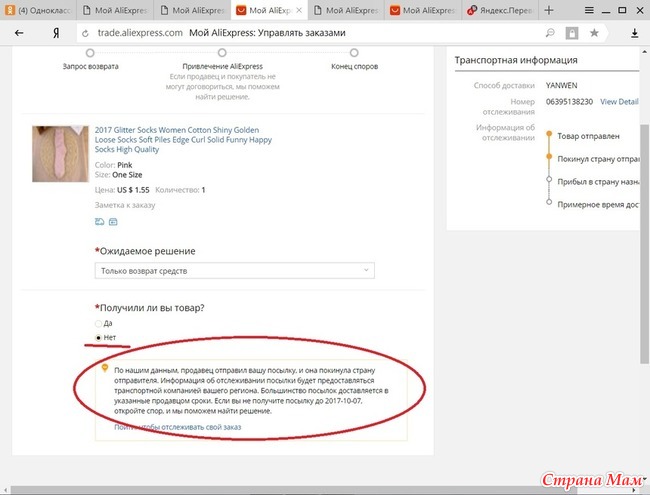Click the Yandex 'Я' home icon

[58, 33]
